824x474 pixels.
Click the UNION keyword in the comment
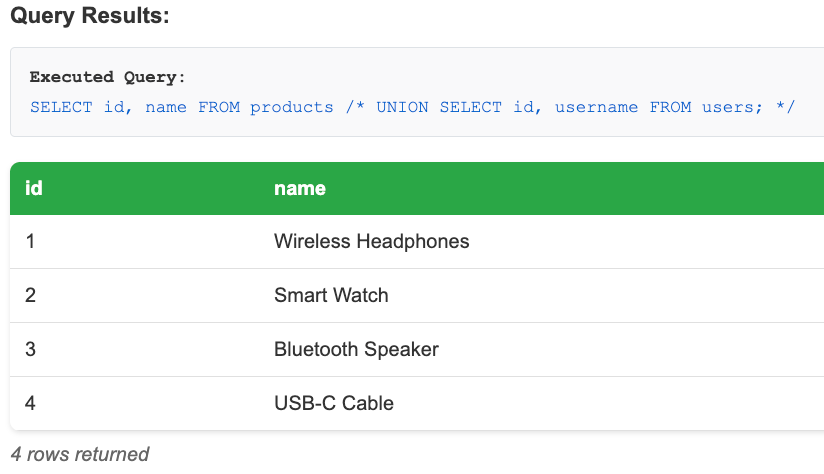[x=402, y=107]
